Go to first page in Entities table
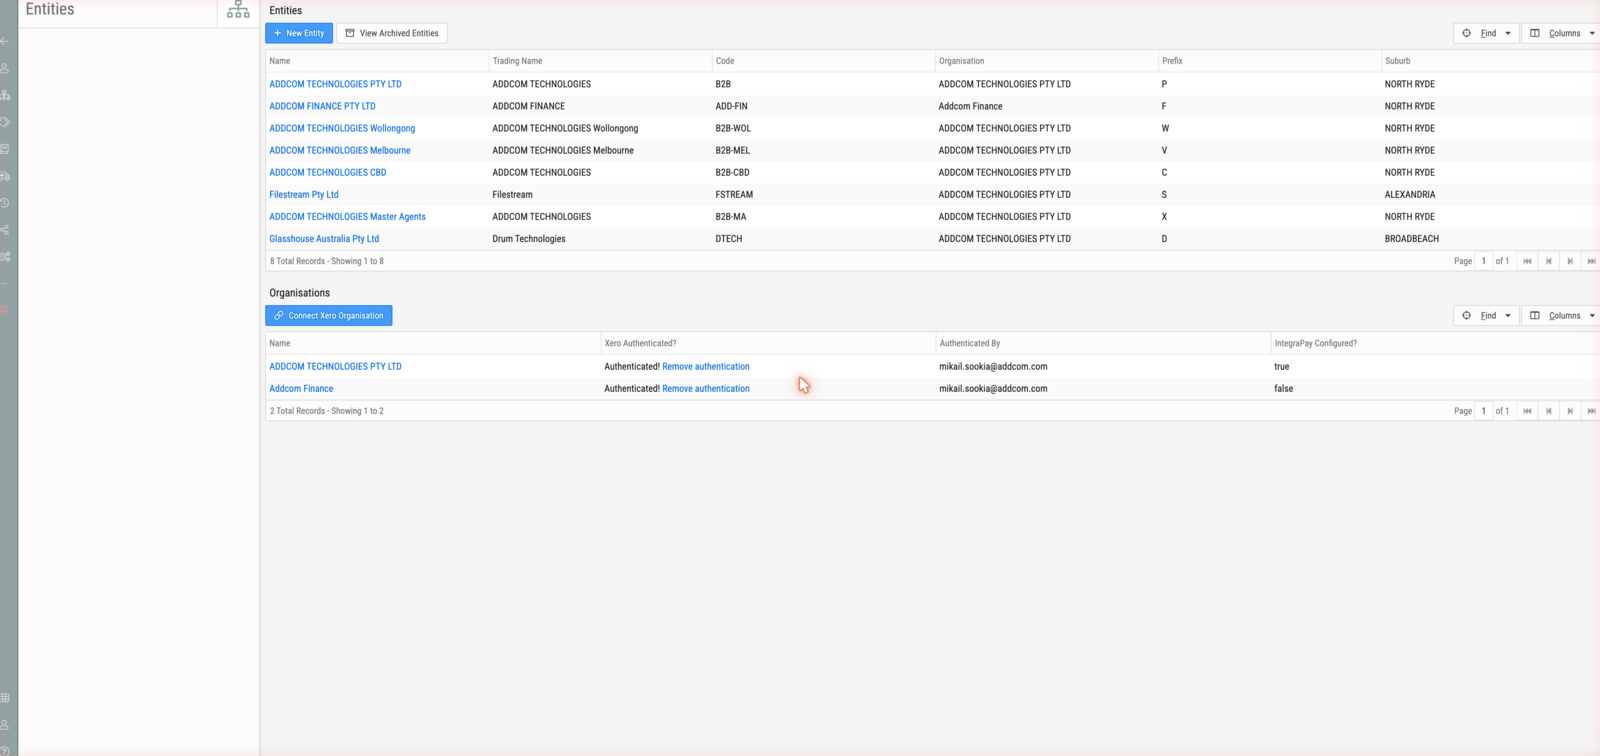 click(1527, 261)
